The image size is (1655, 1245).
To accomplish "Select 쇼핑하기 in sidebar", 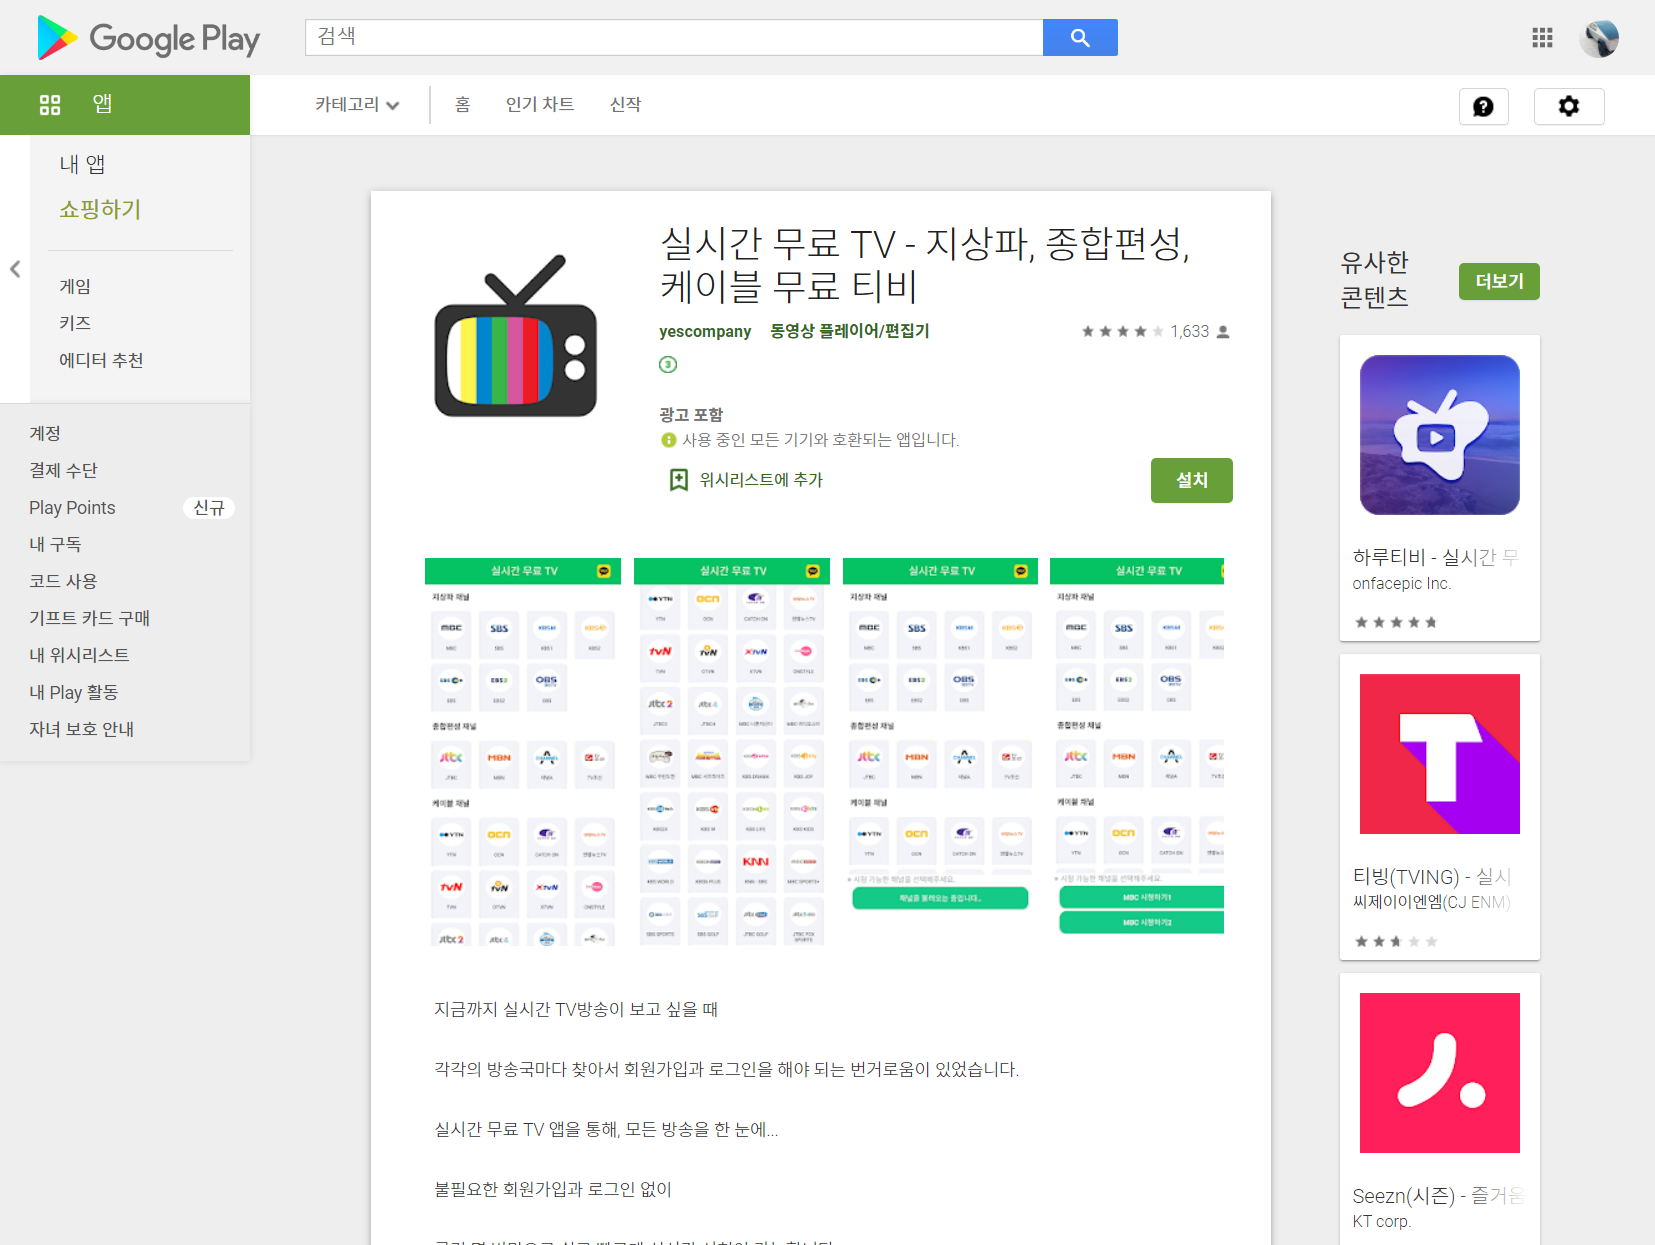I will (x=100, y=209).
